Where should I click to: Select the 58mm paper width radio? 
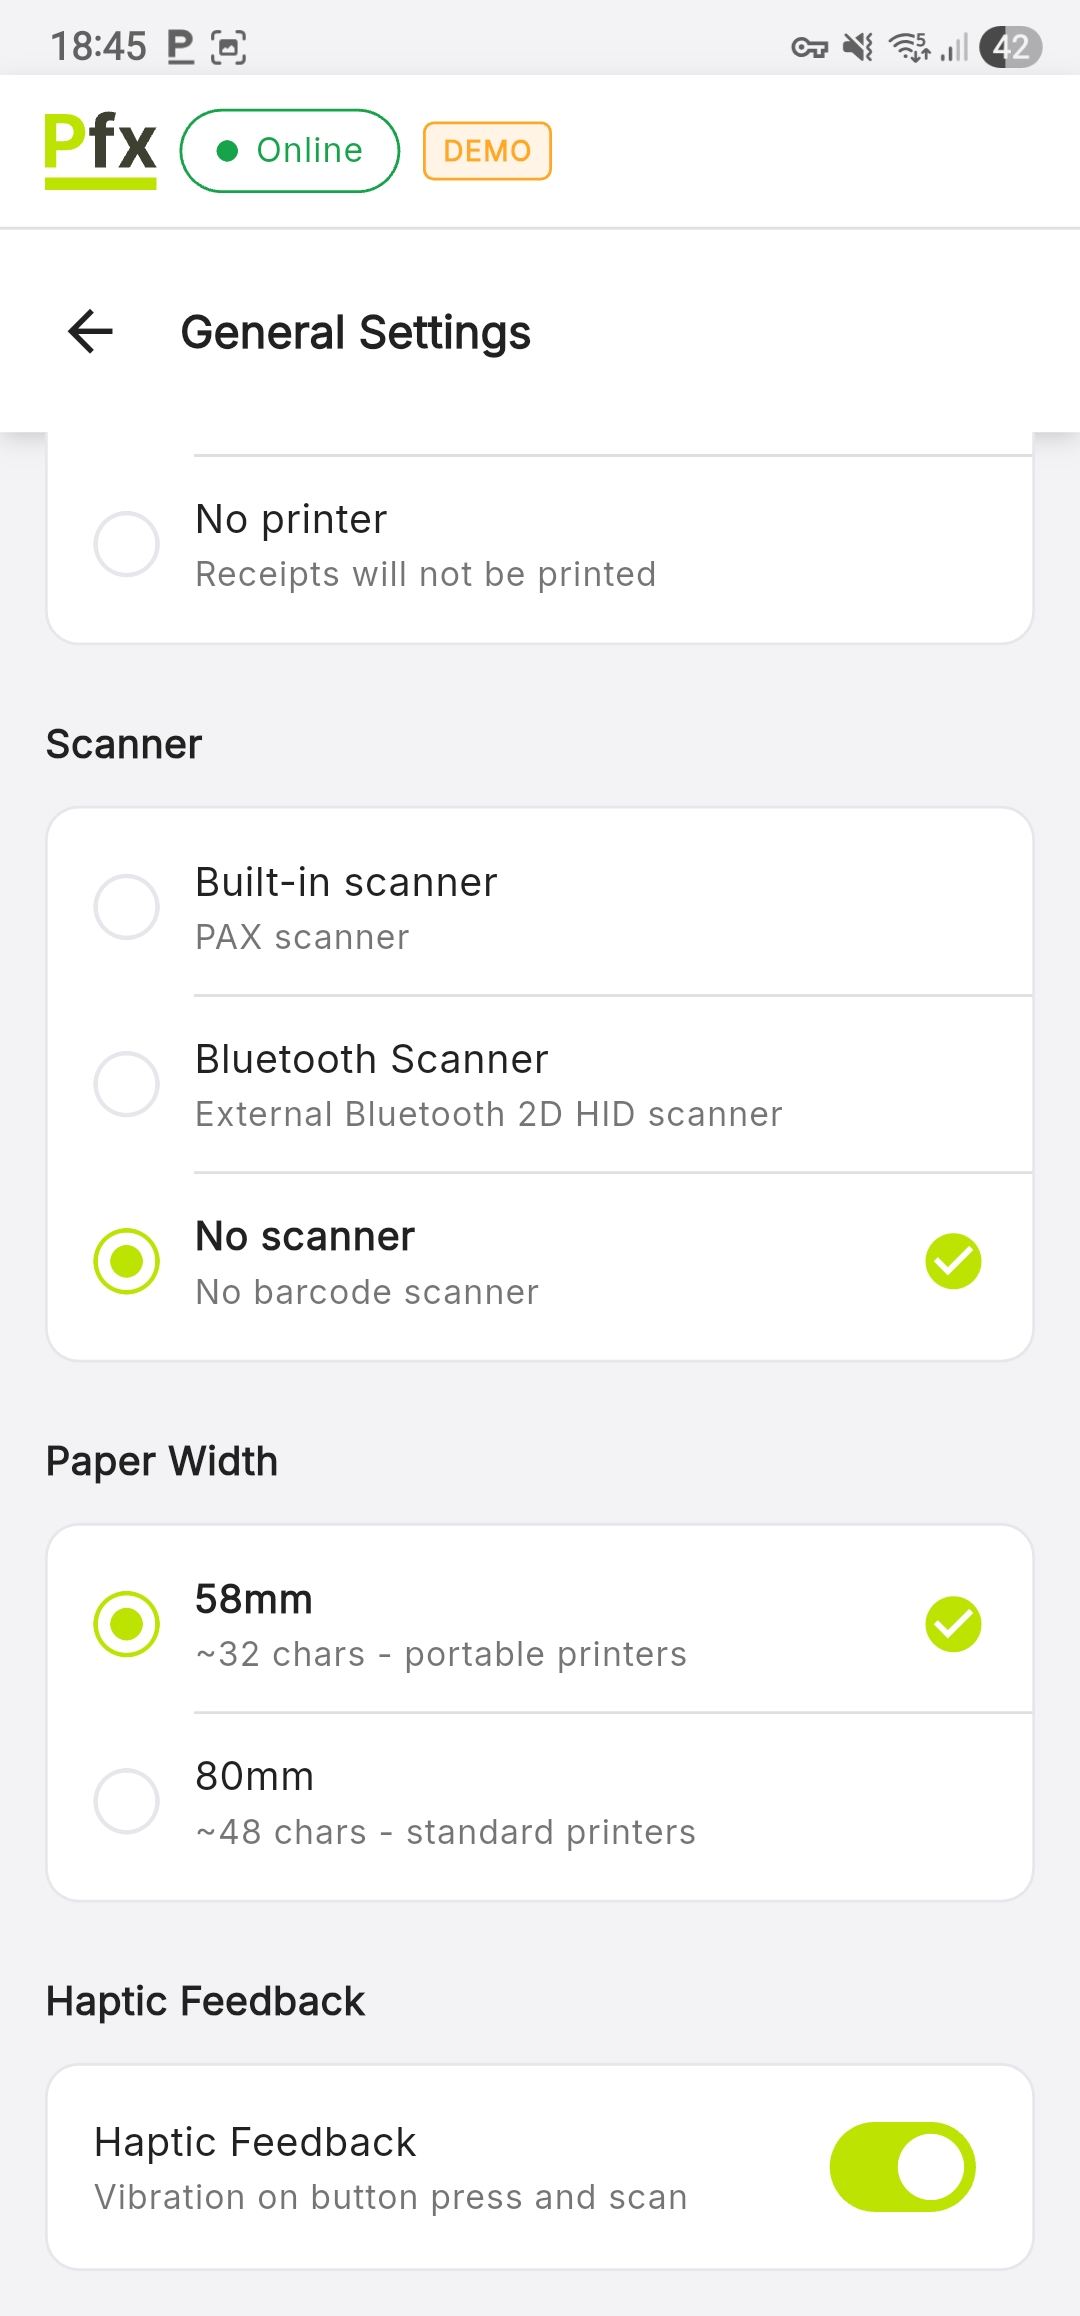127,1624
